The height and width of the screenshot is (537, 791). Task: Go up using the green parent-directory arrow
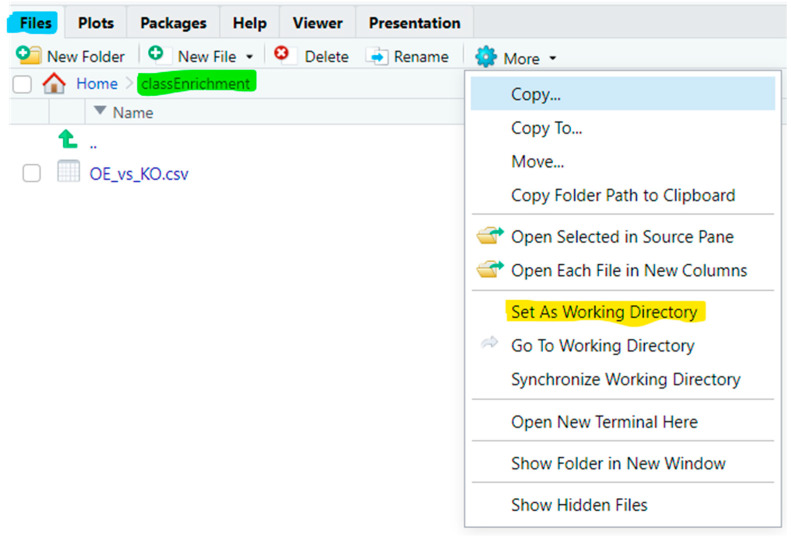68,139
